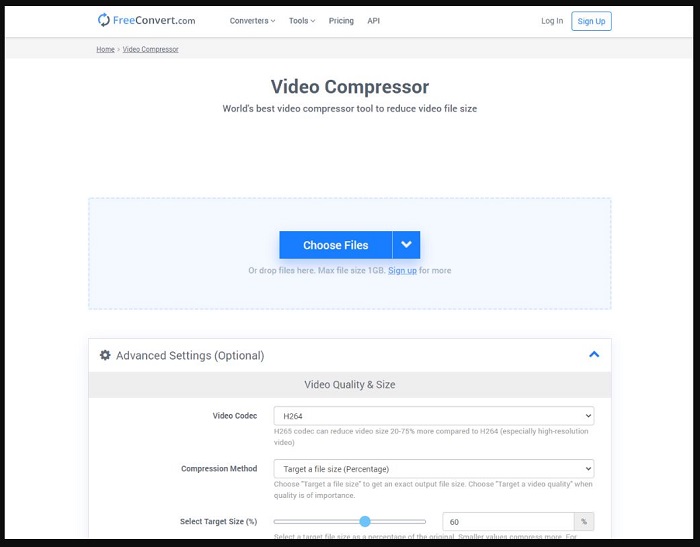
Task: Click the Log In link
Action: pyautogui.click(x=552, y=21)
